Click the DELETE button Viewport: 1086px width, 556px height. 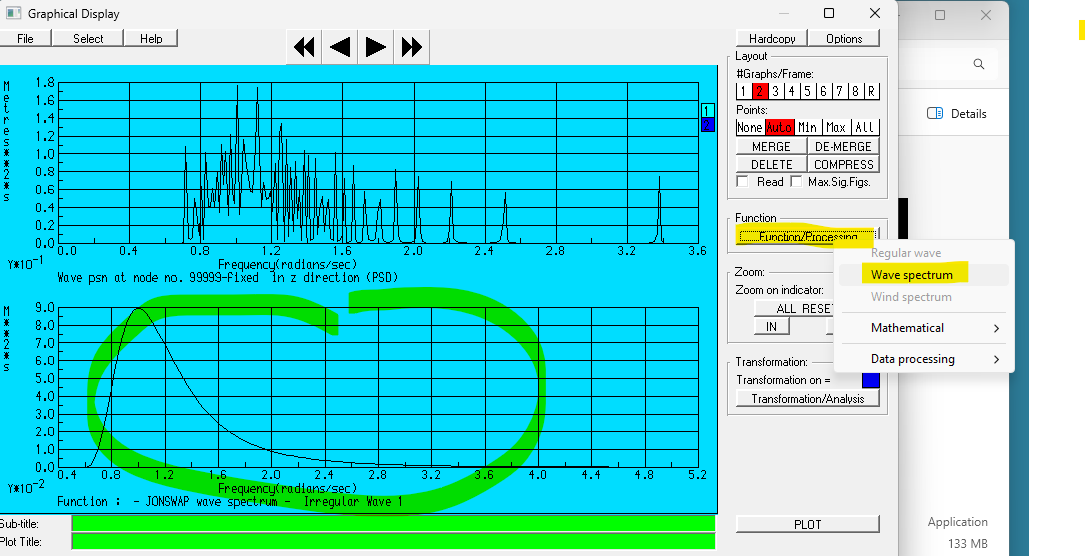[771, 164]
